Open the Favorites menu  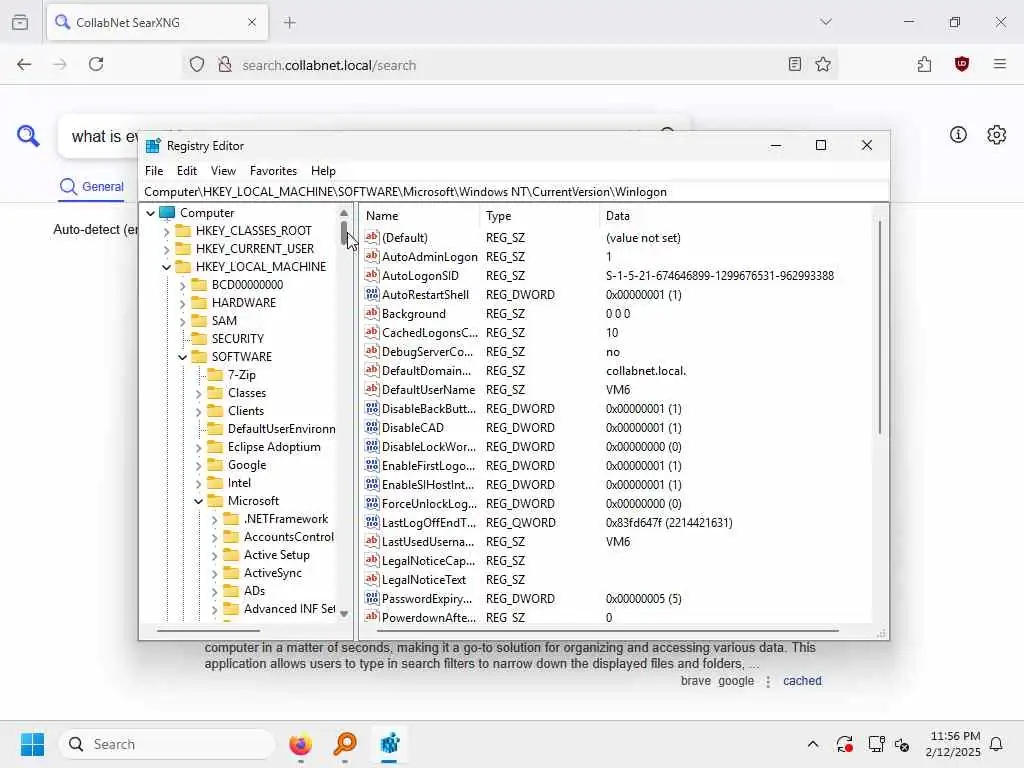pos(273,170)
